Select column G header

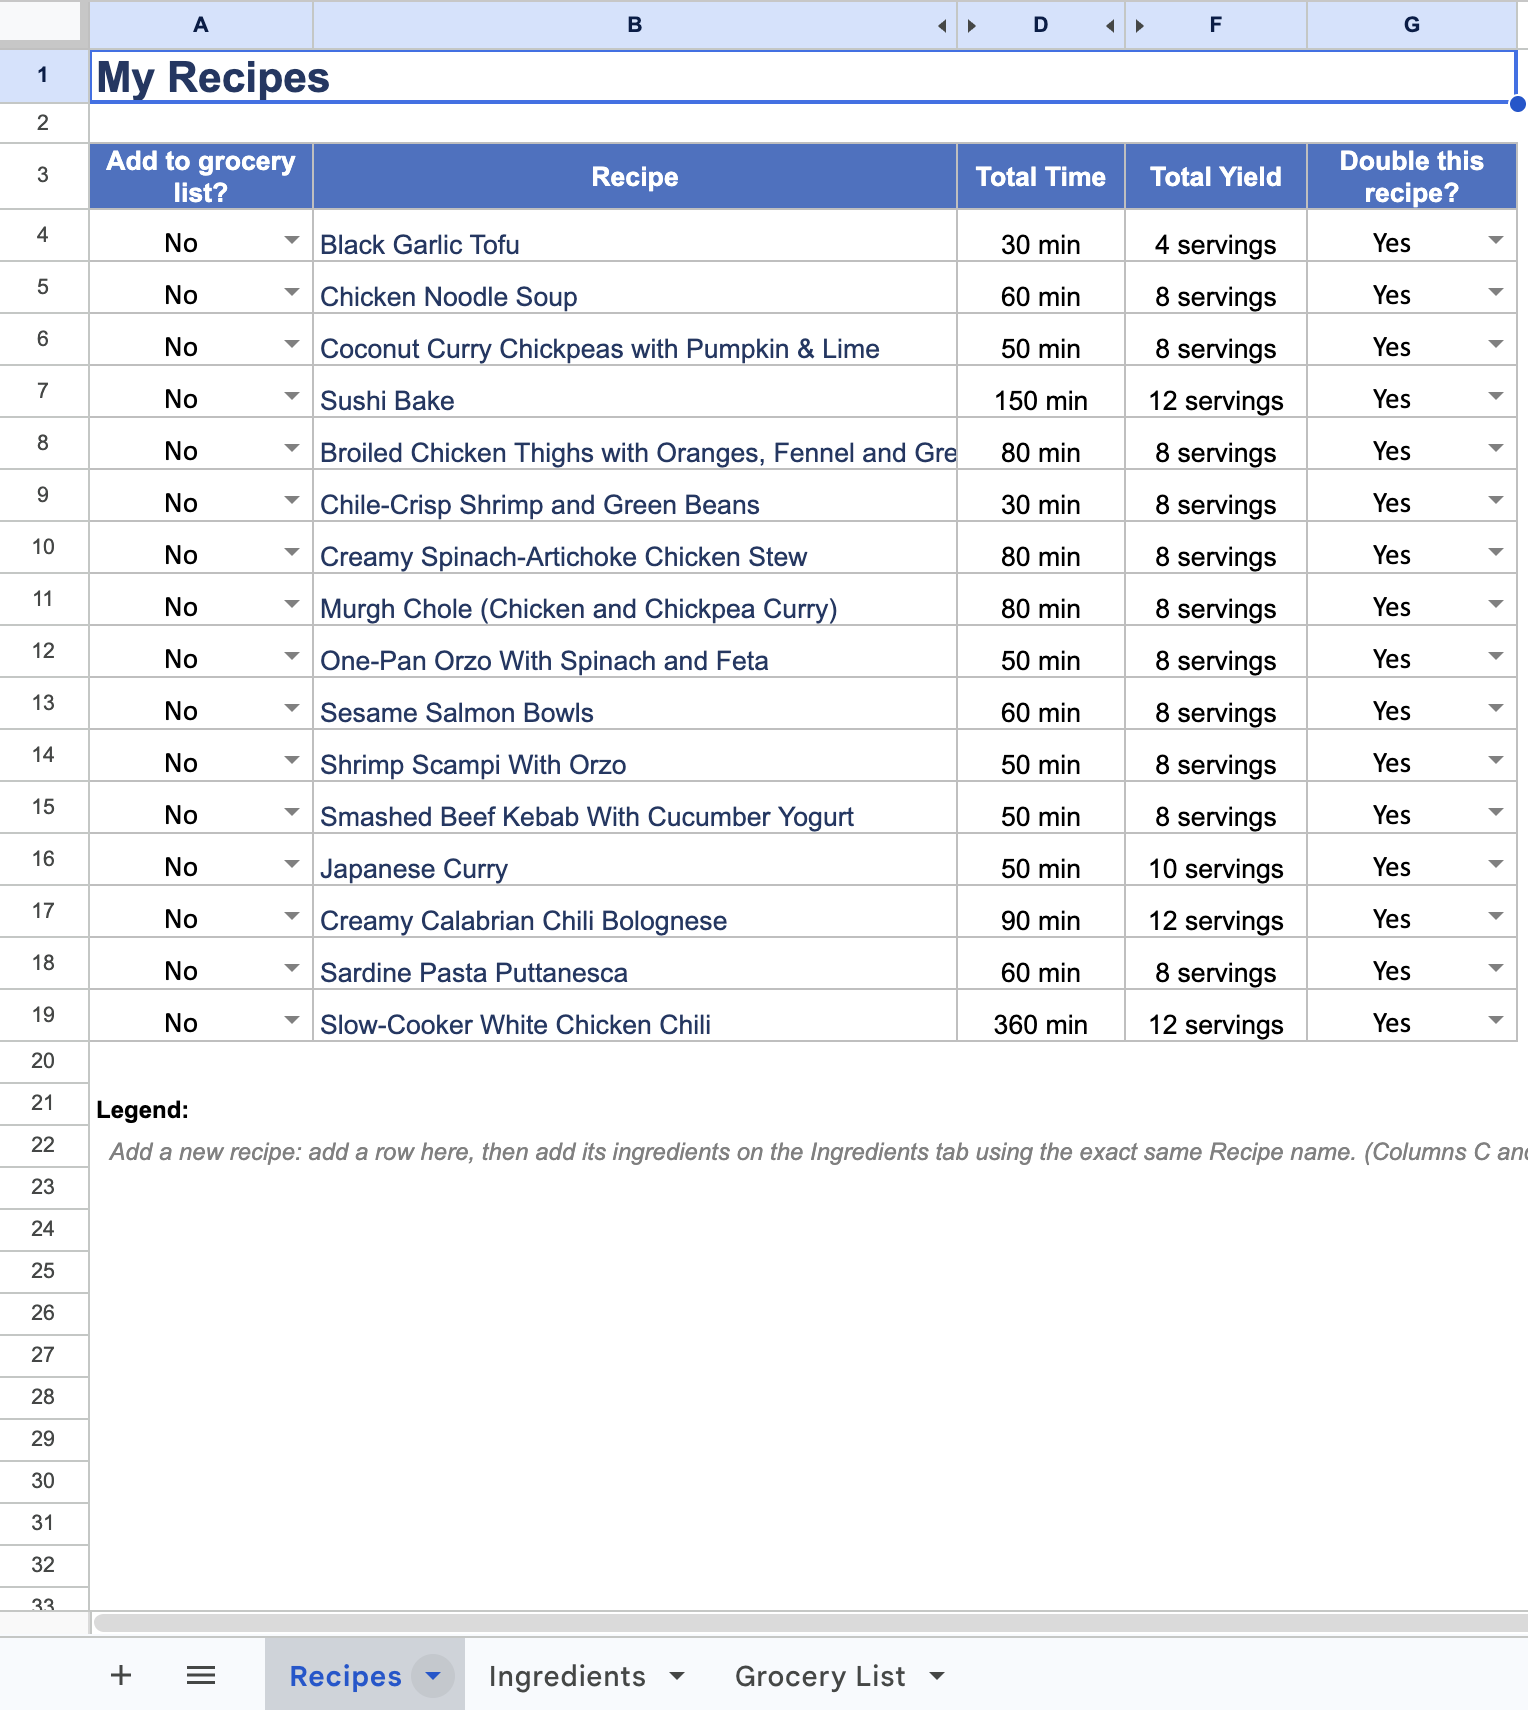[x=1411, y=25]
